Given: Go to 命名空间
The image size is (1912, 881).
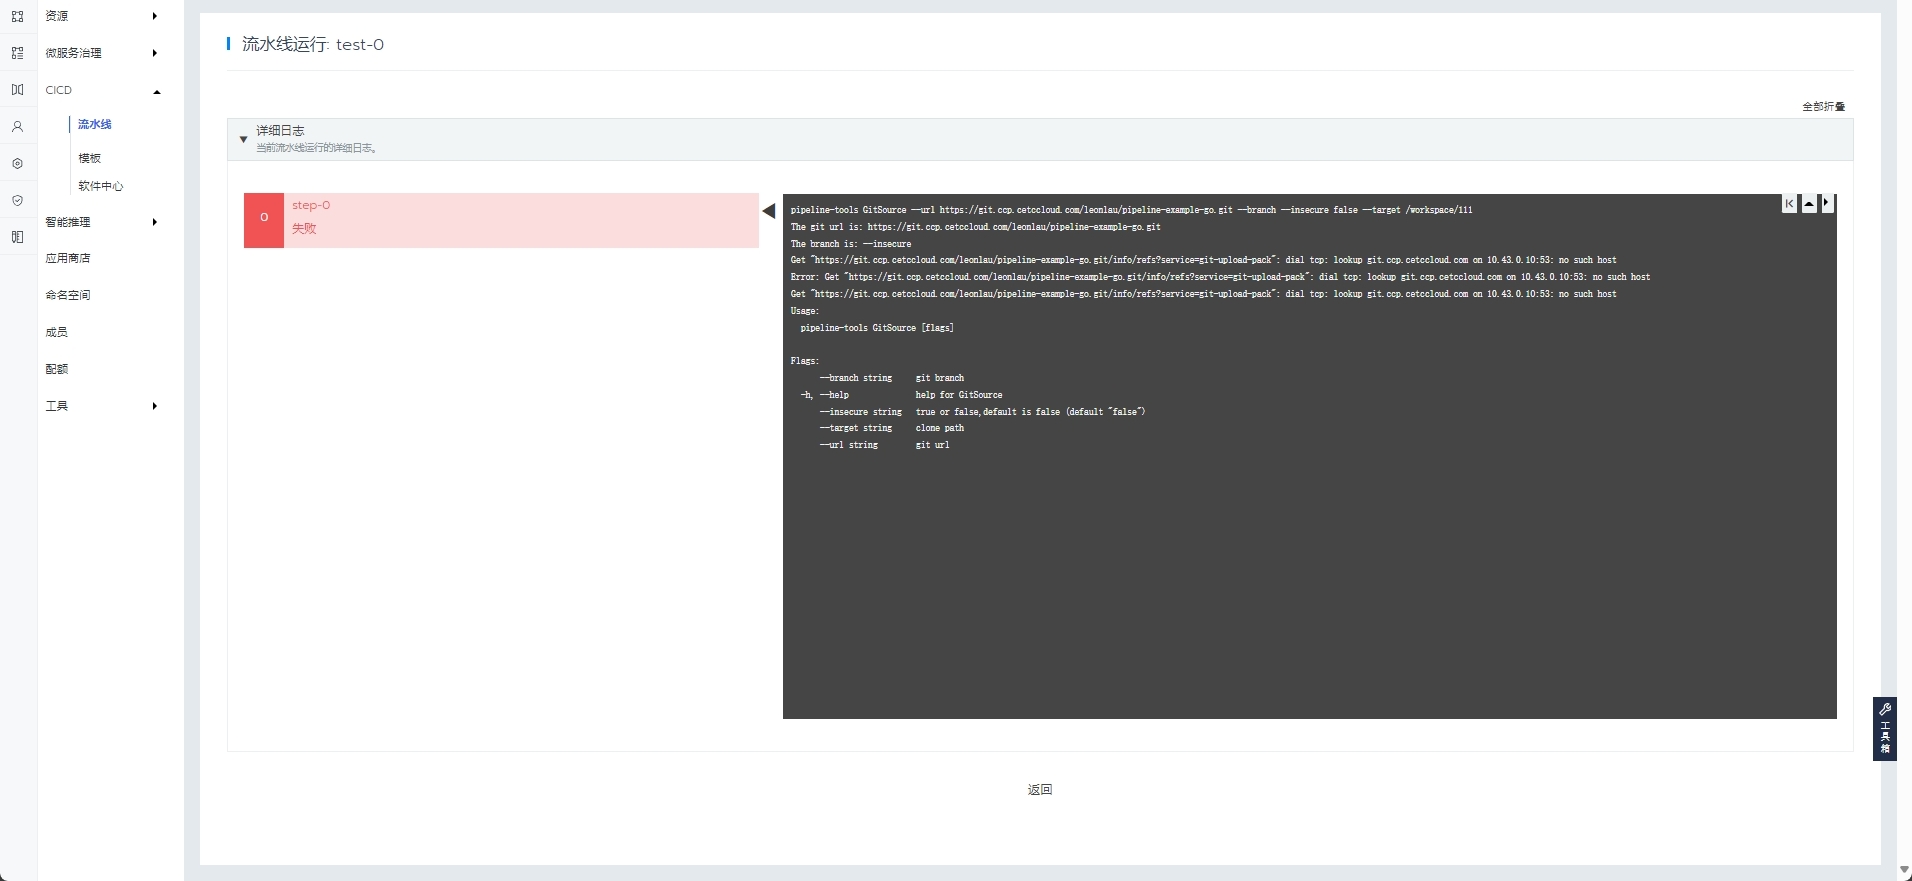Looking at the screenshot, I should tap(68, 295).
